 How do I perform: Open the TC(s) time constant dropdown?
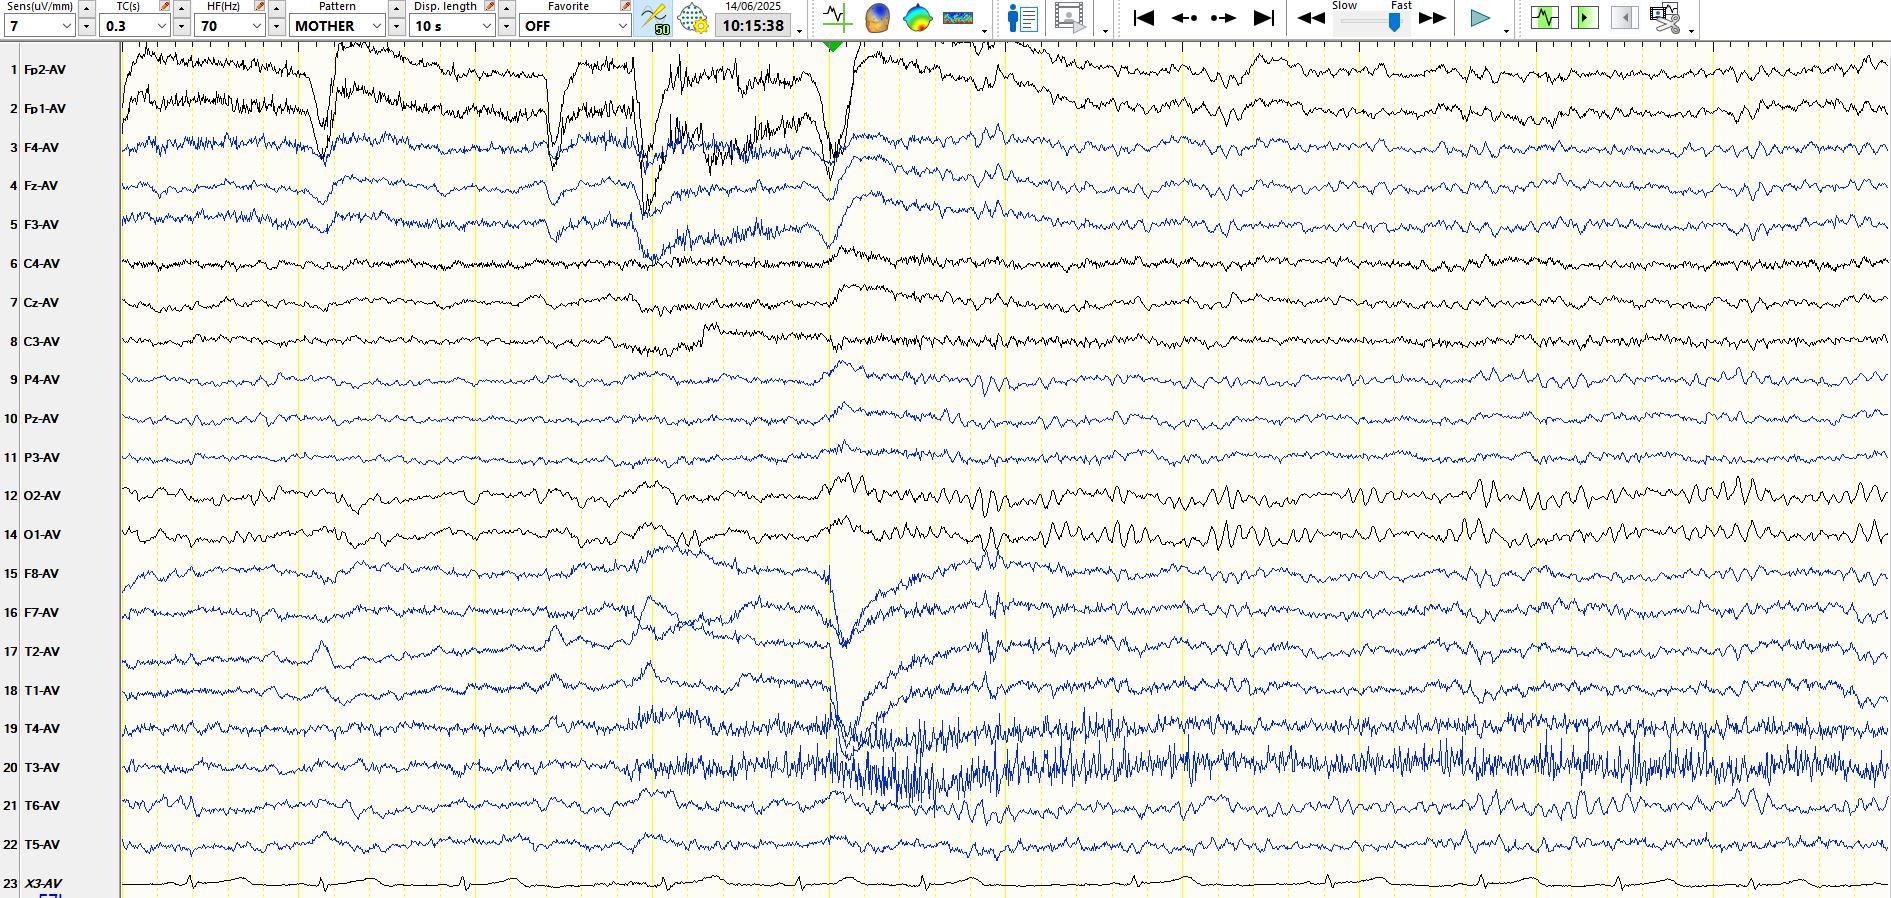(x=135, y=26)
